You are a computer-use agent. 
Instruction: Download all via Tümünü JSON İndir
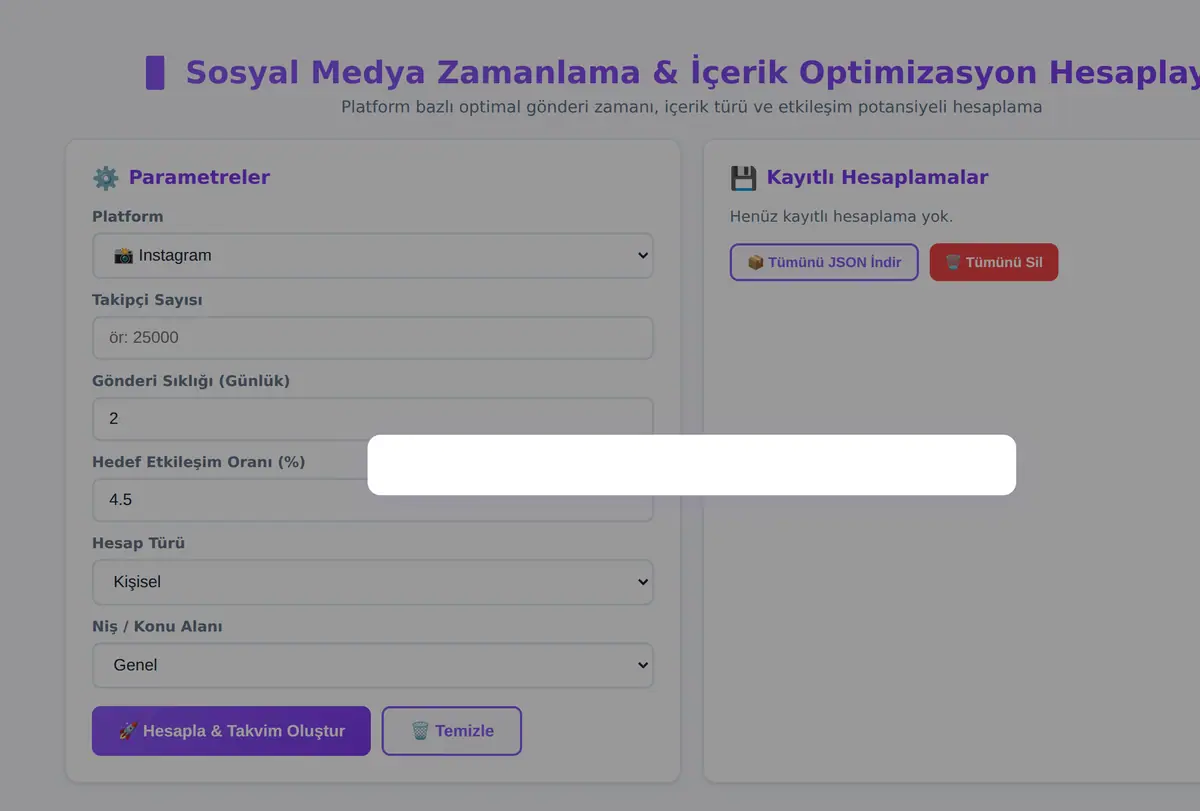824,262
